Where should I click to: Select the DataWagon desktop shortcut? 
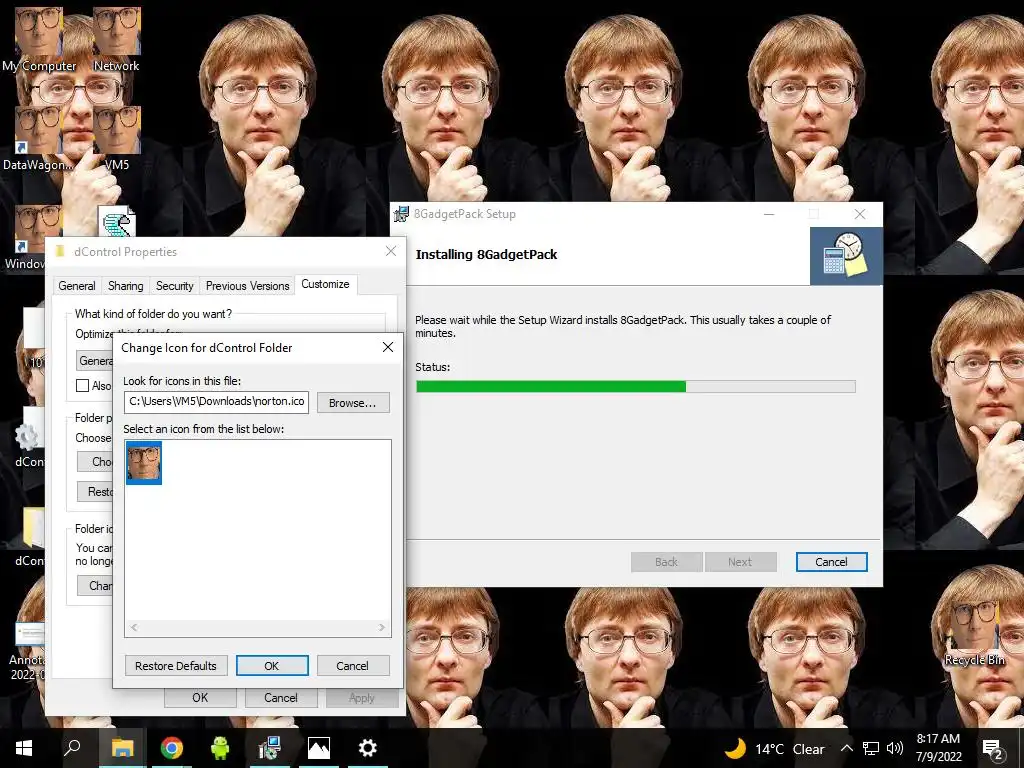(39, 138)
